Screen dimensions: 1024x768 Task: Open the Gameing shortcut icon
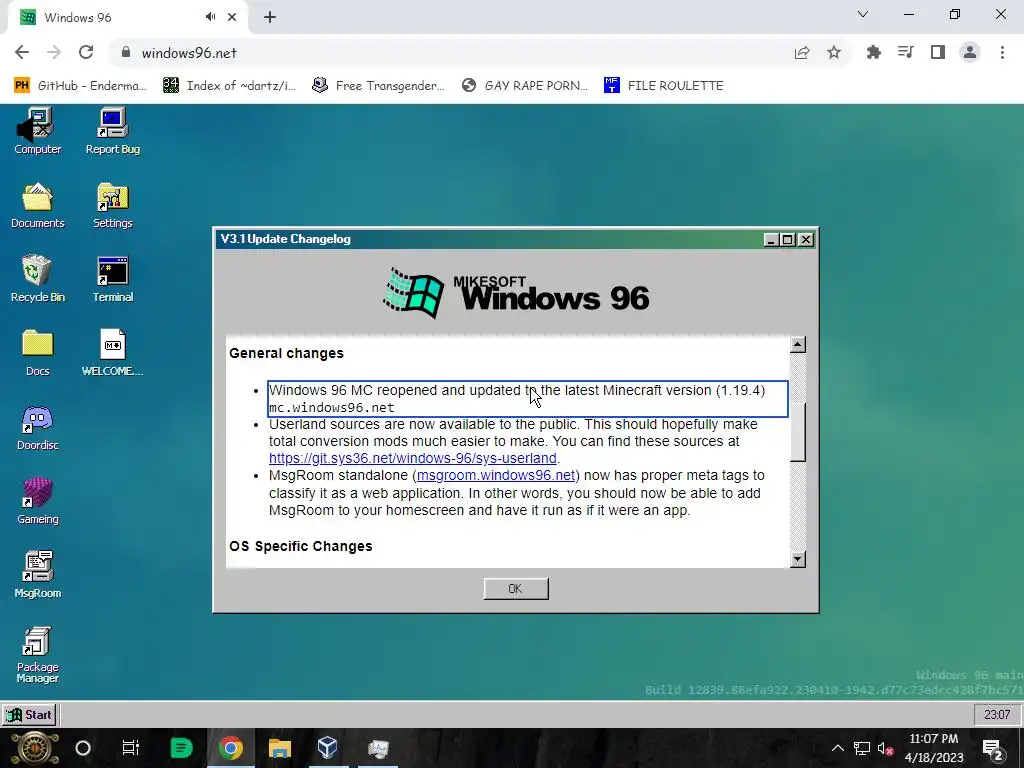tap(37, 501)
